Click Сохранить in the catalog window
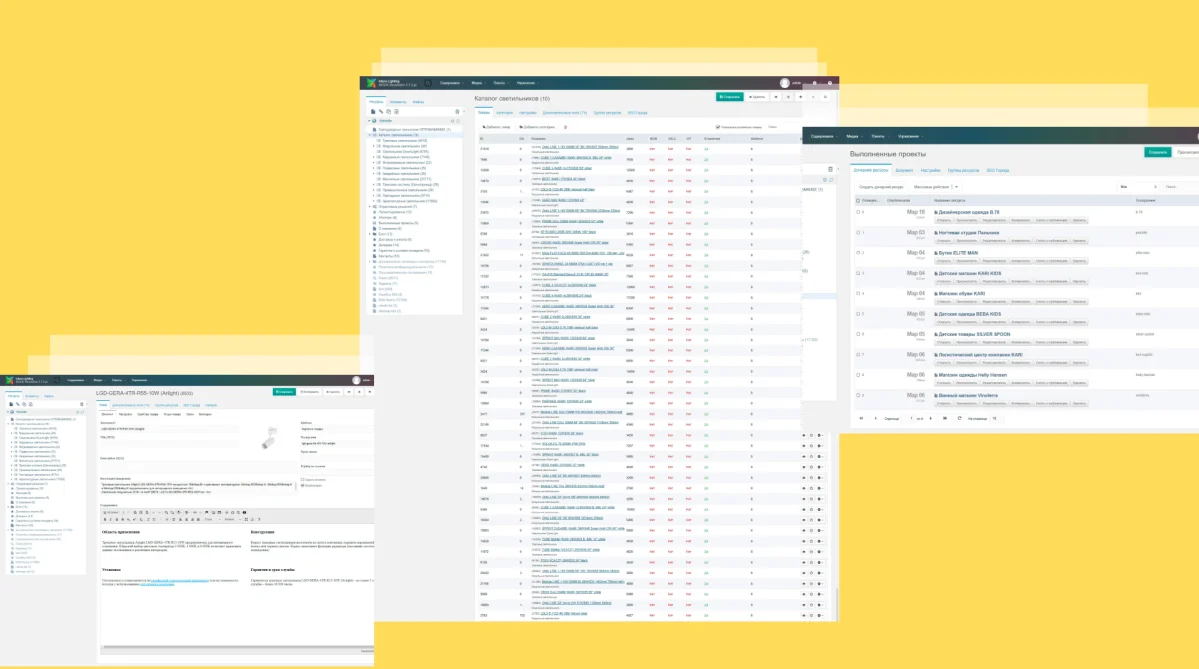 729,97
